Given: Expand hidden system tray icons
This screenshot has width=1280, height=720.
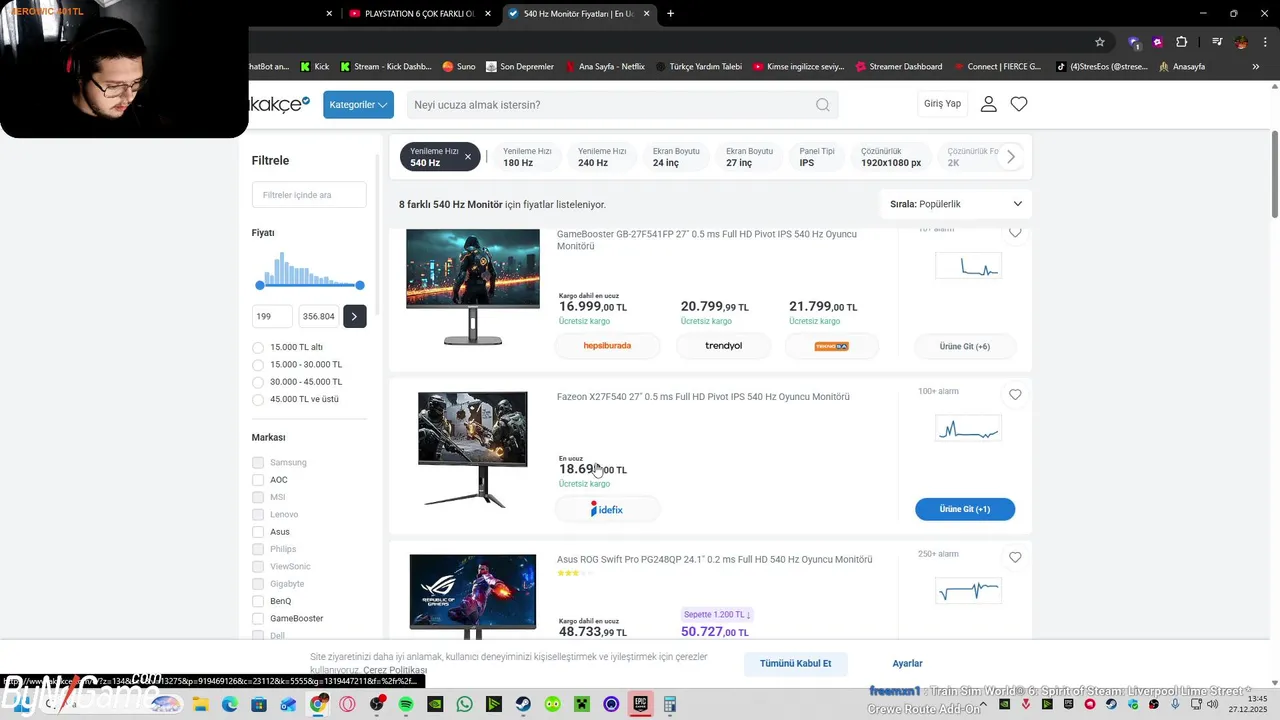Looking at the screenshot, I should [983, 704].
